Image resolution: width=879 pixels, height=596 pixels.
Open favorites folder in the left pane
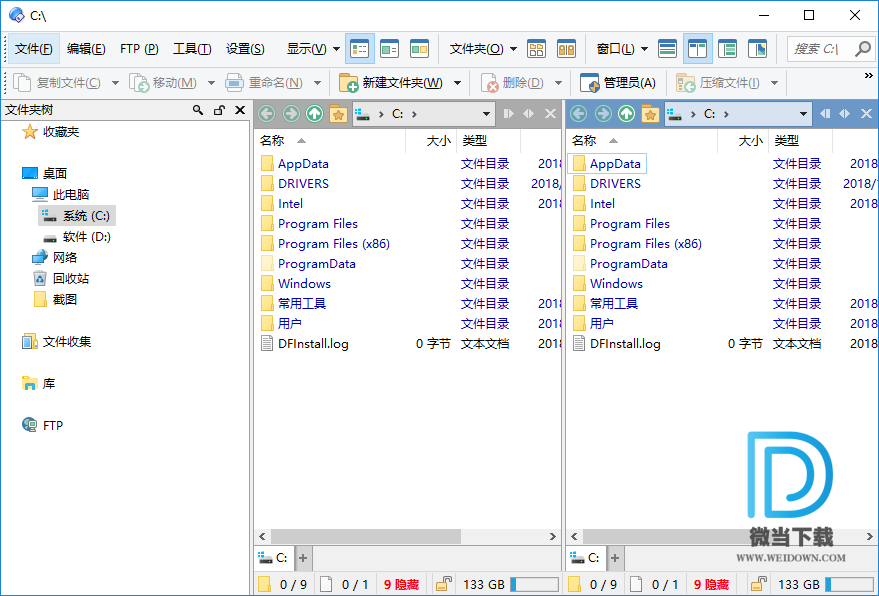339,114
